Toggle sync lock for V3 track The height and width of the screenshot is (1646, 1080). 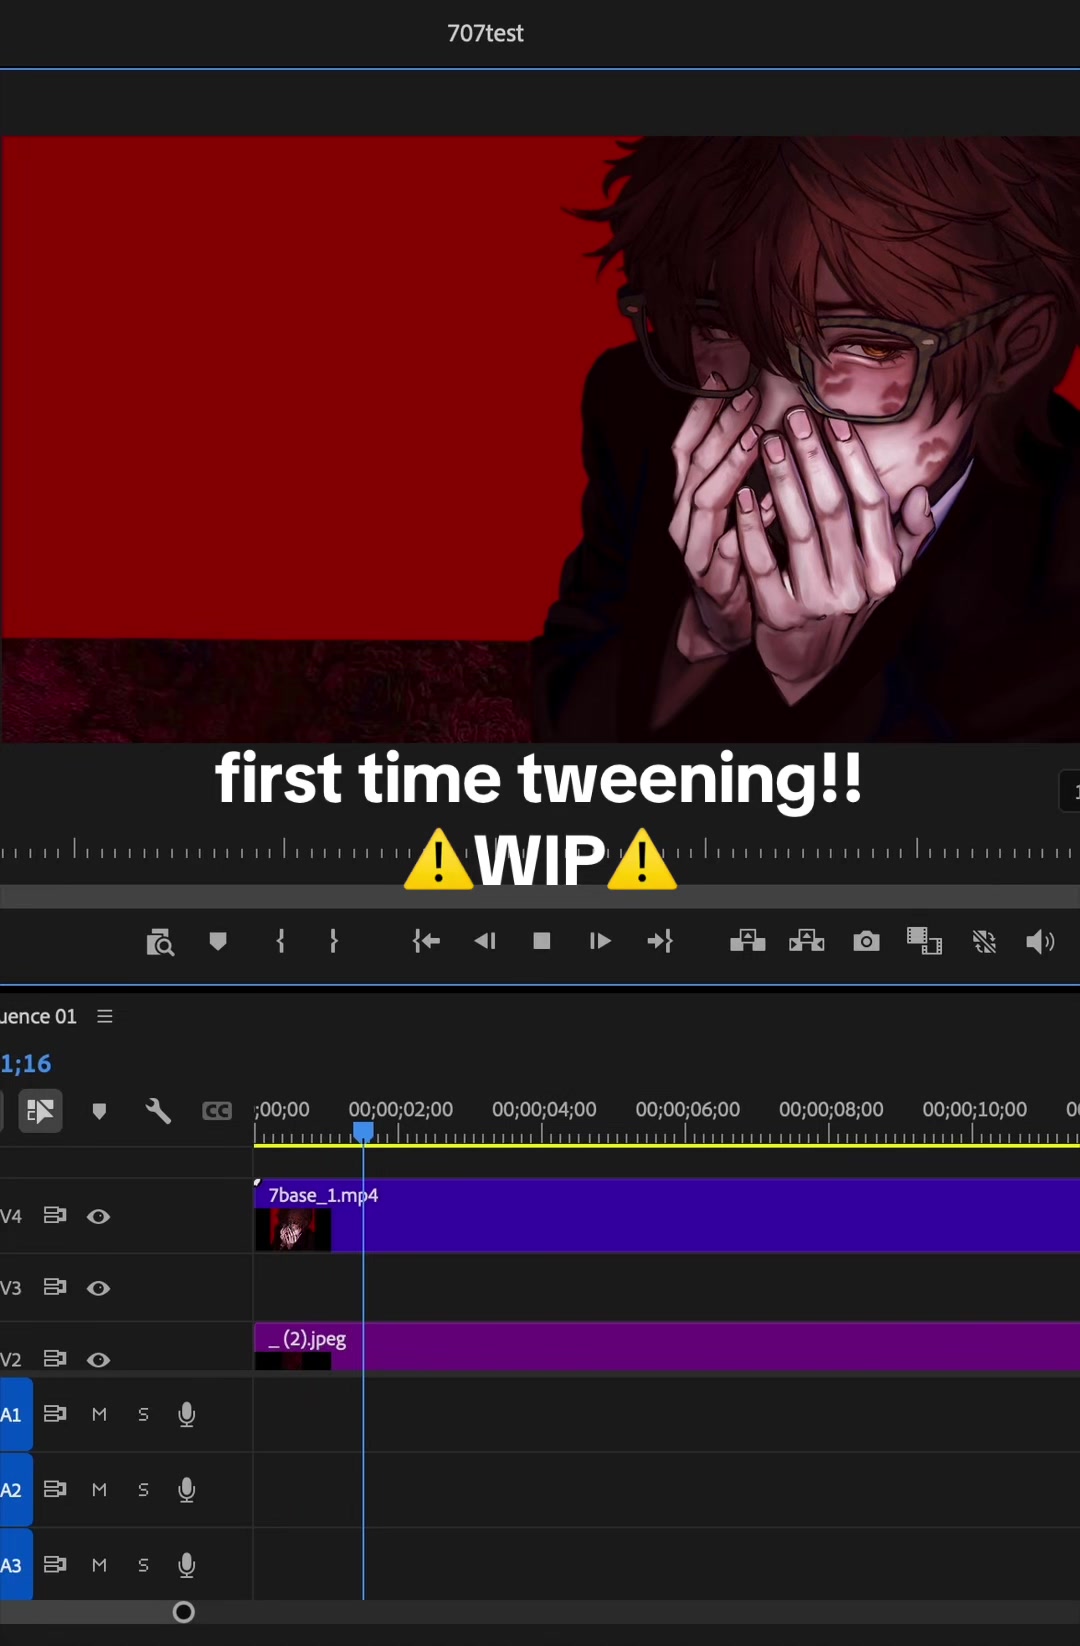(55, 1287)
